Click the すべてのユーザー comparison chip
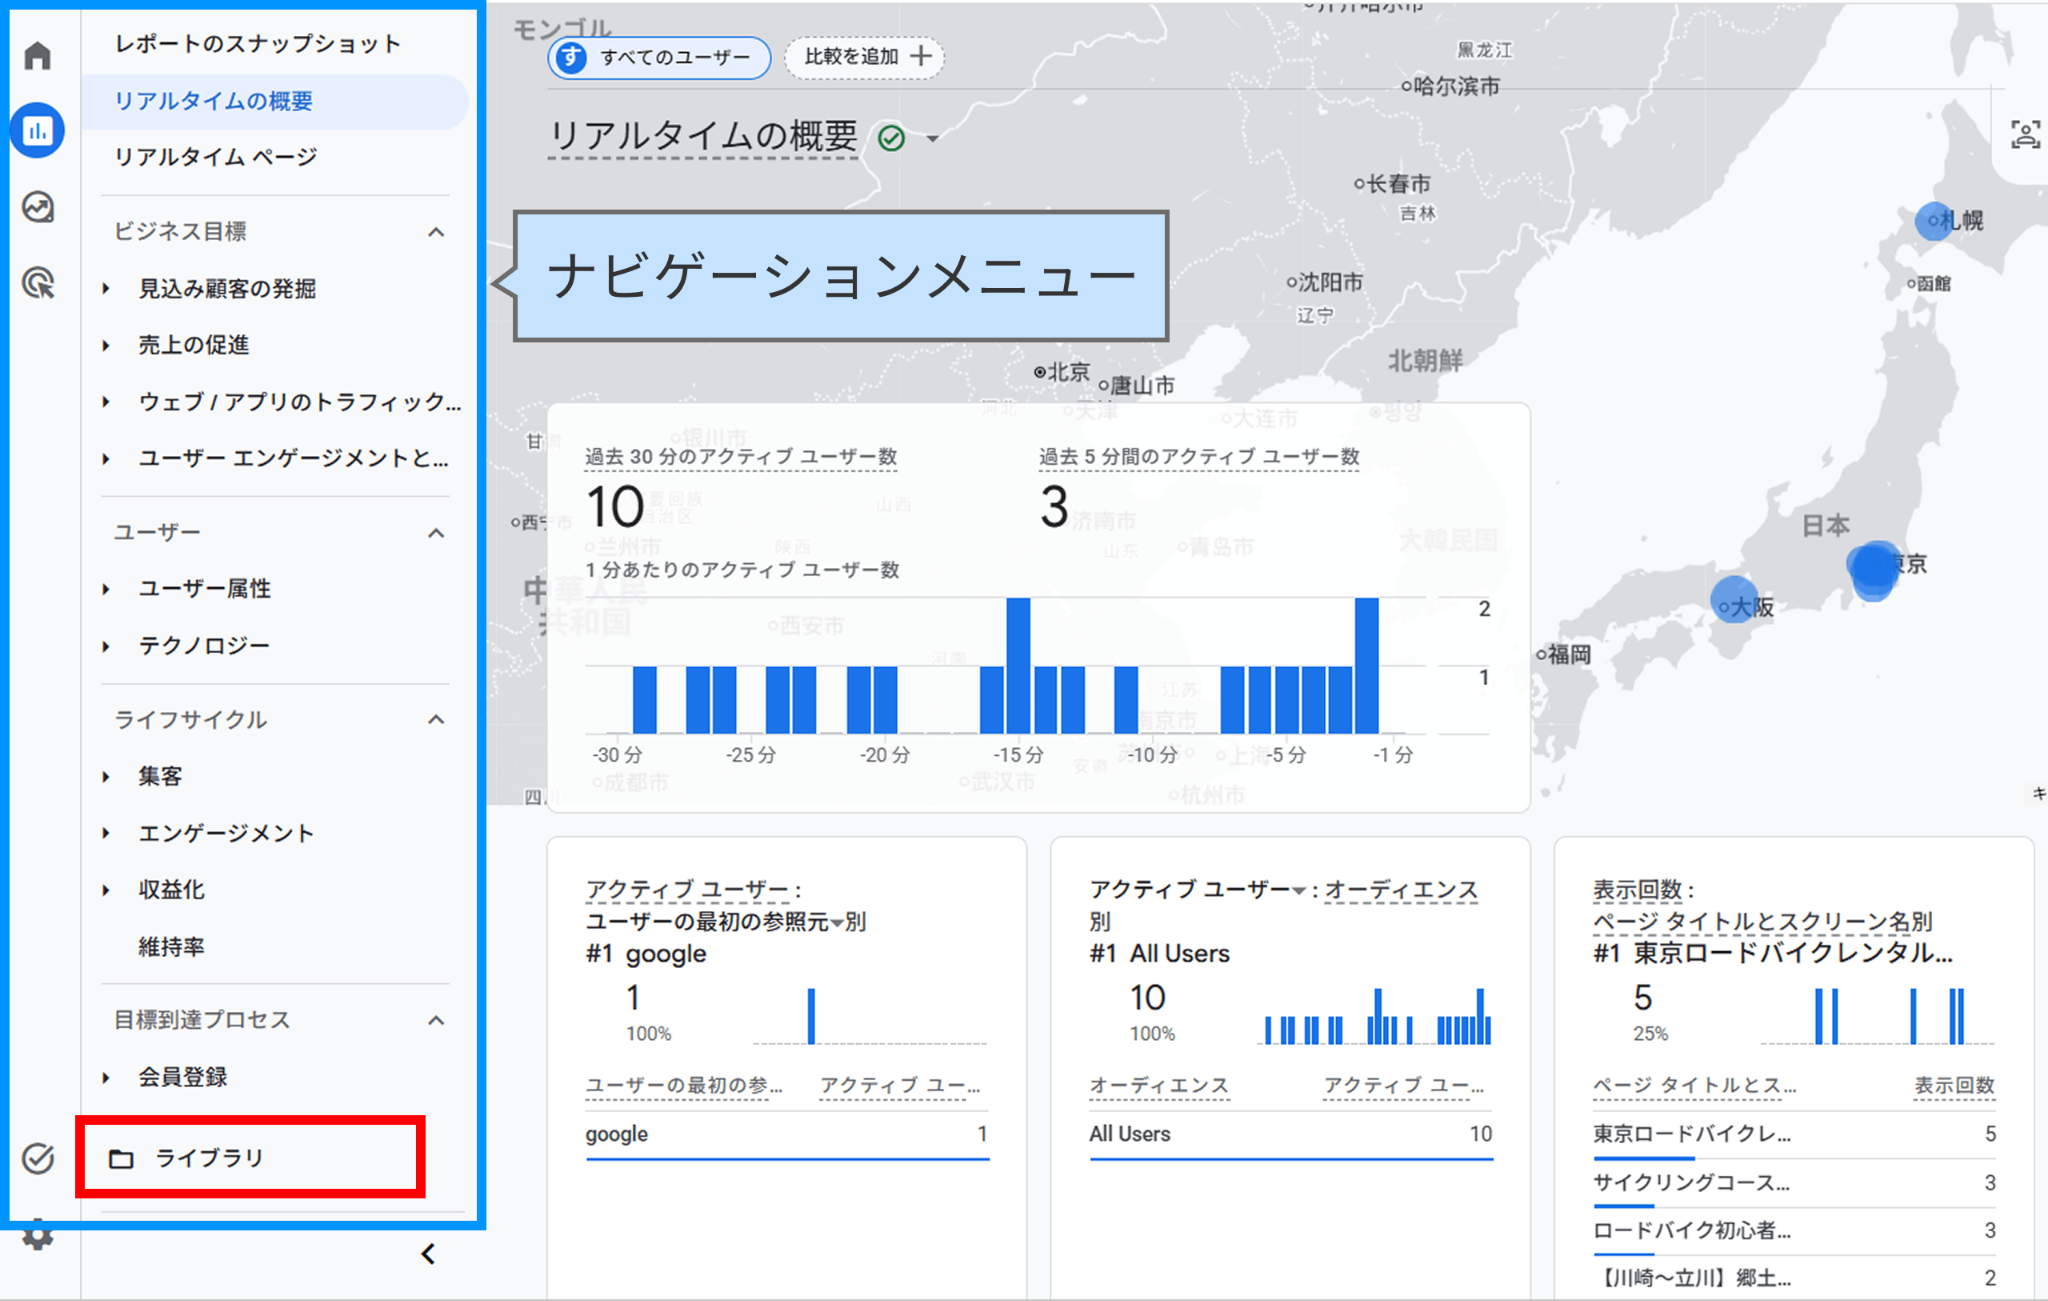This screenshot has width=2048, height=1301. [659, 57]
